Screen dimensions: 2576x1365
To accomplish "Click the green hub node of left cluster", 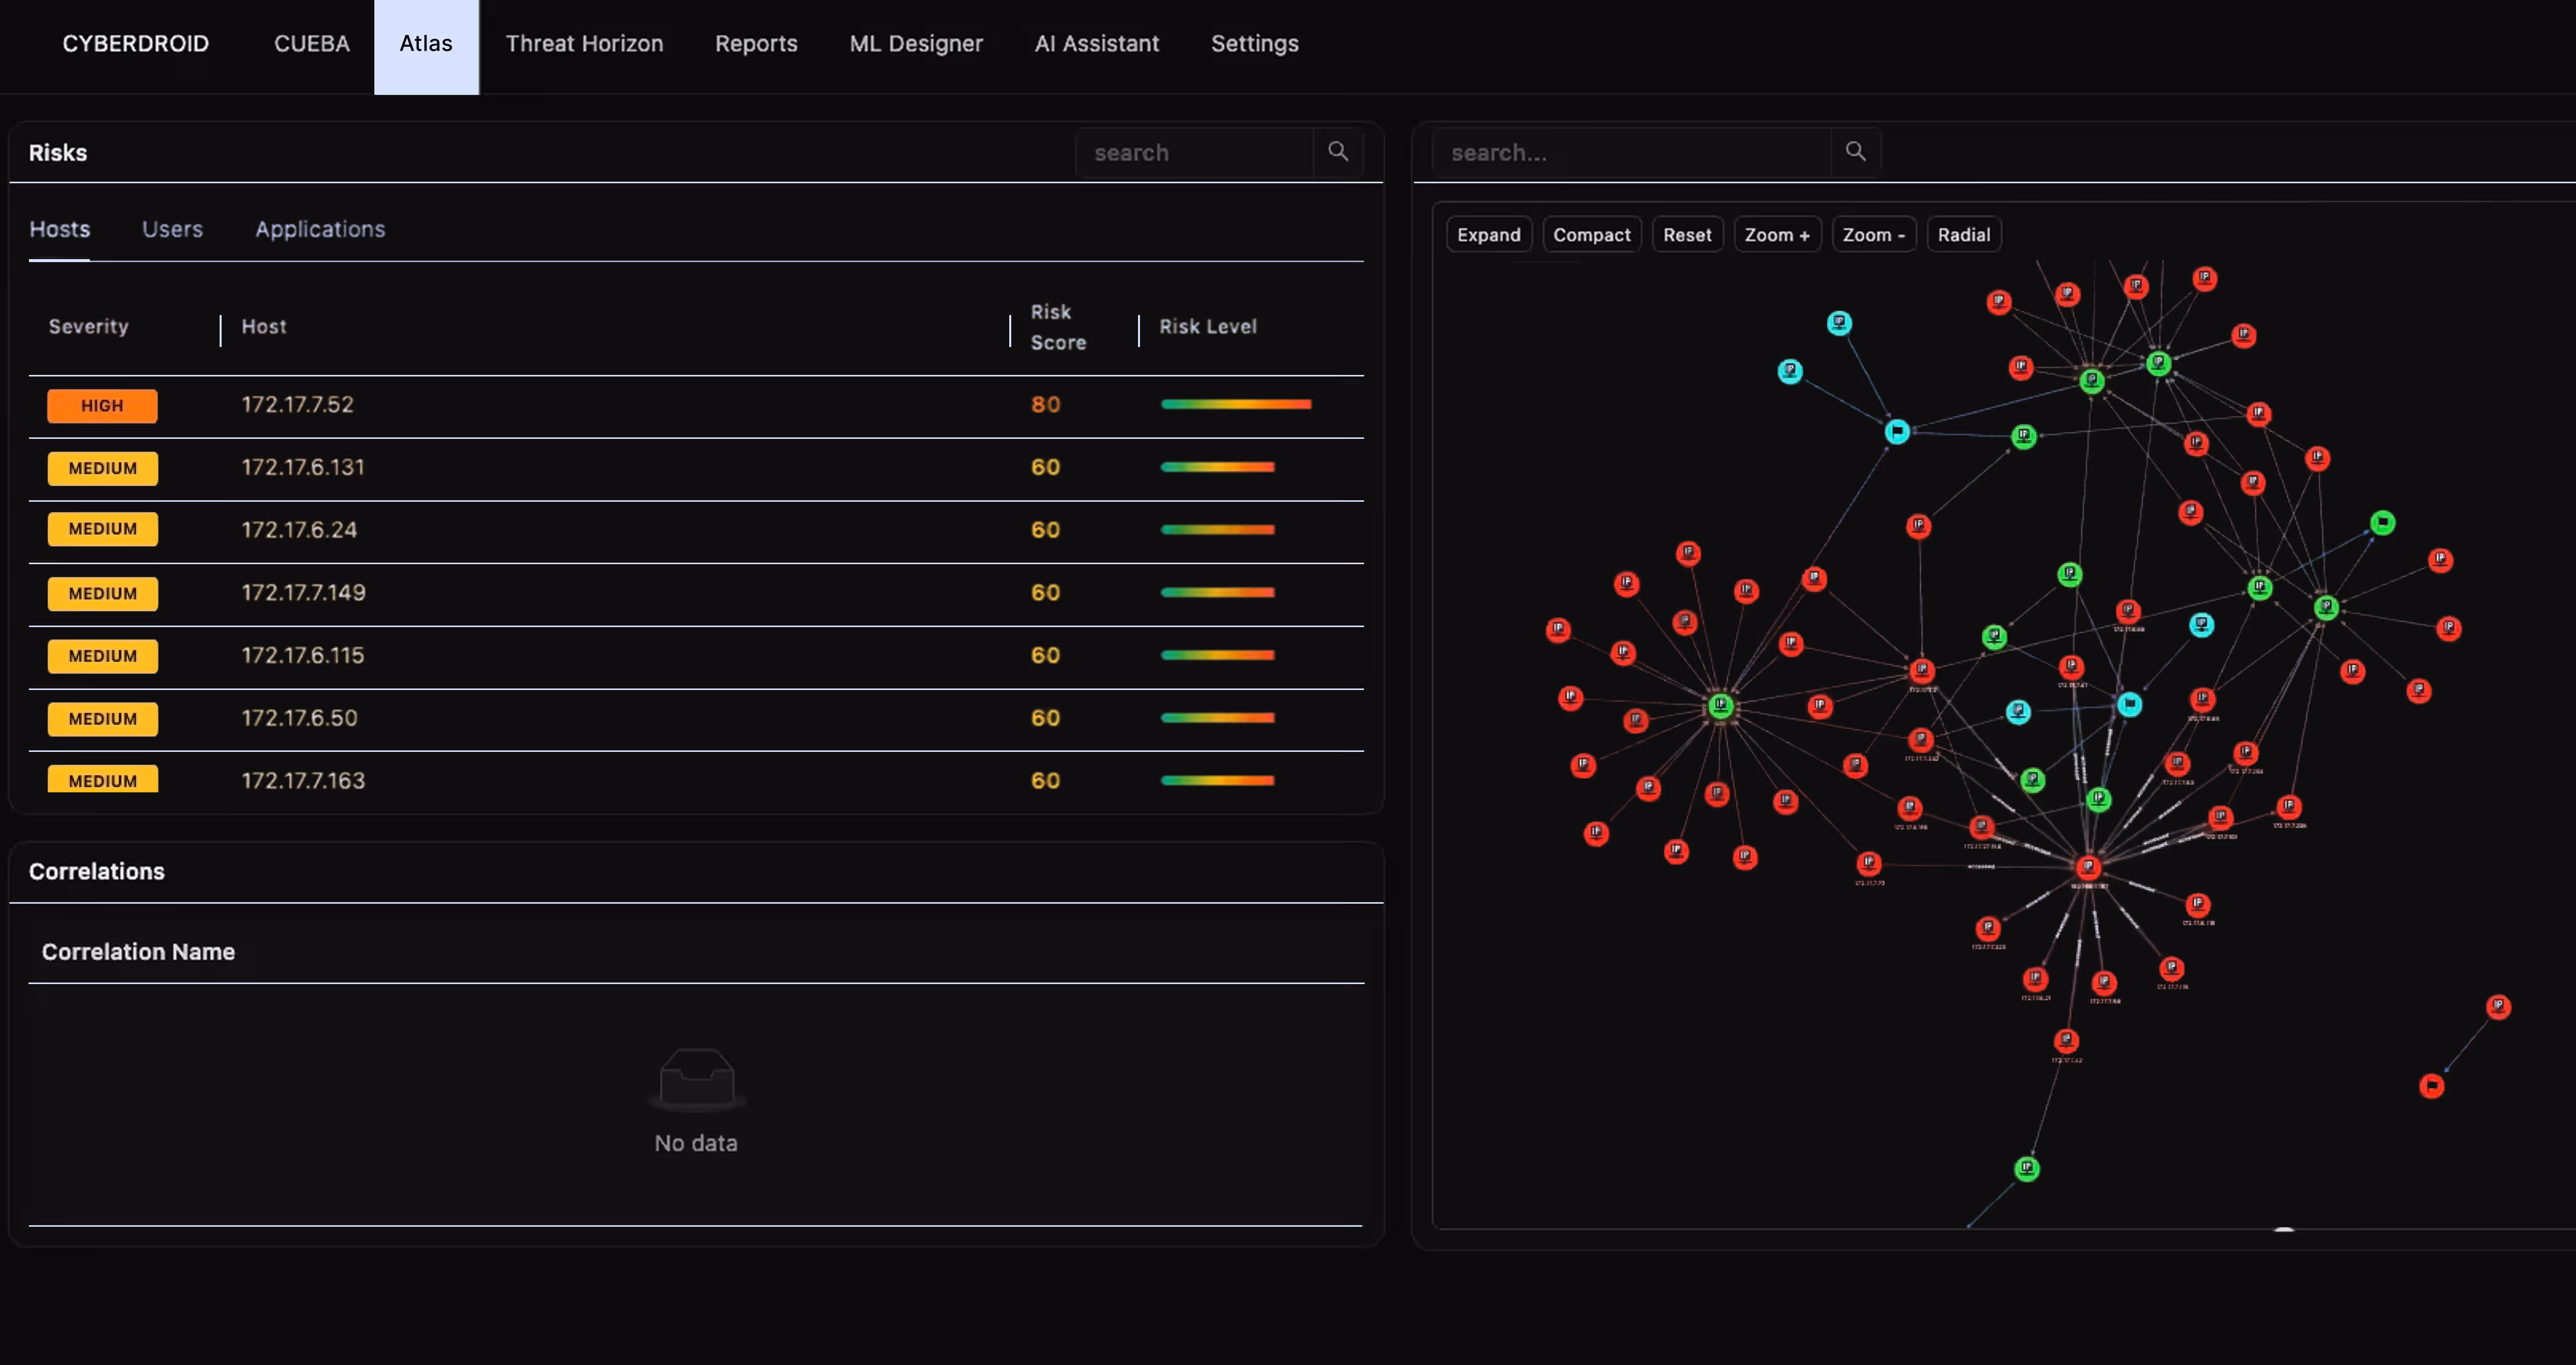I will coord(1720,706).
